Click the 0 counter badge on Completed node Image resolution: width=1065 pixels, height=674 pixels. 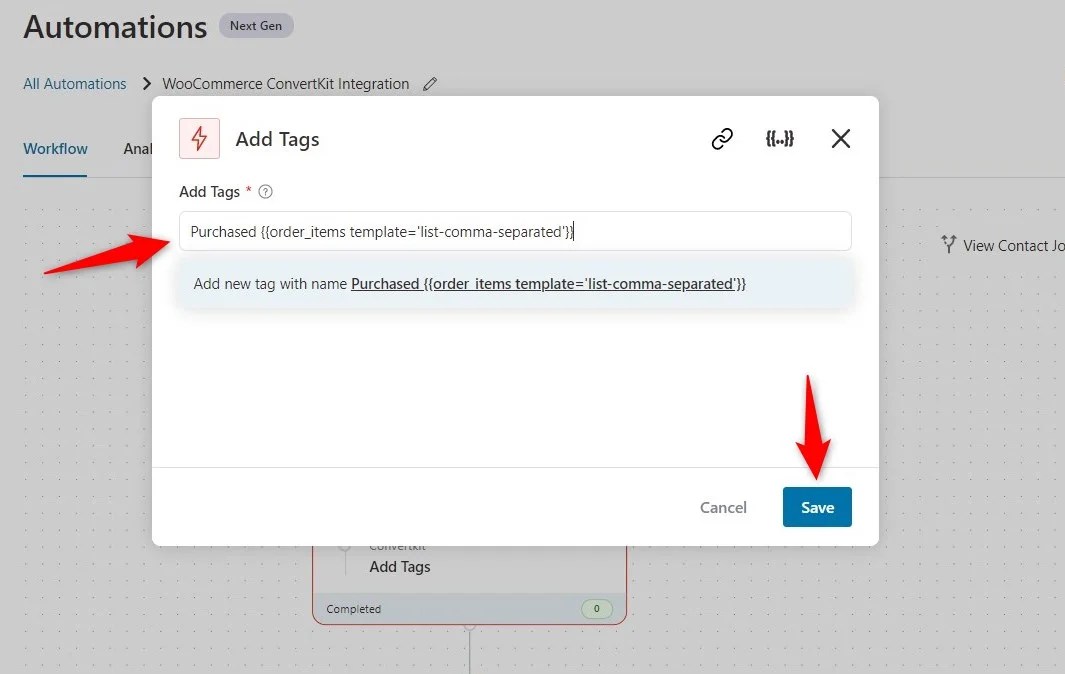[597, 608]
